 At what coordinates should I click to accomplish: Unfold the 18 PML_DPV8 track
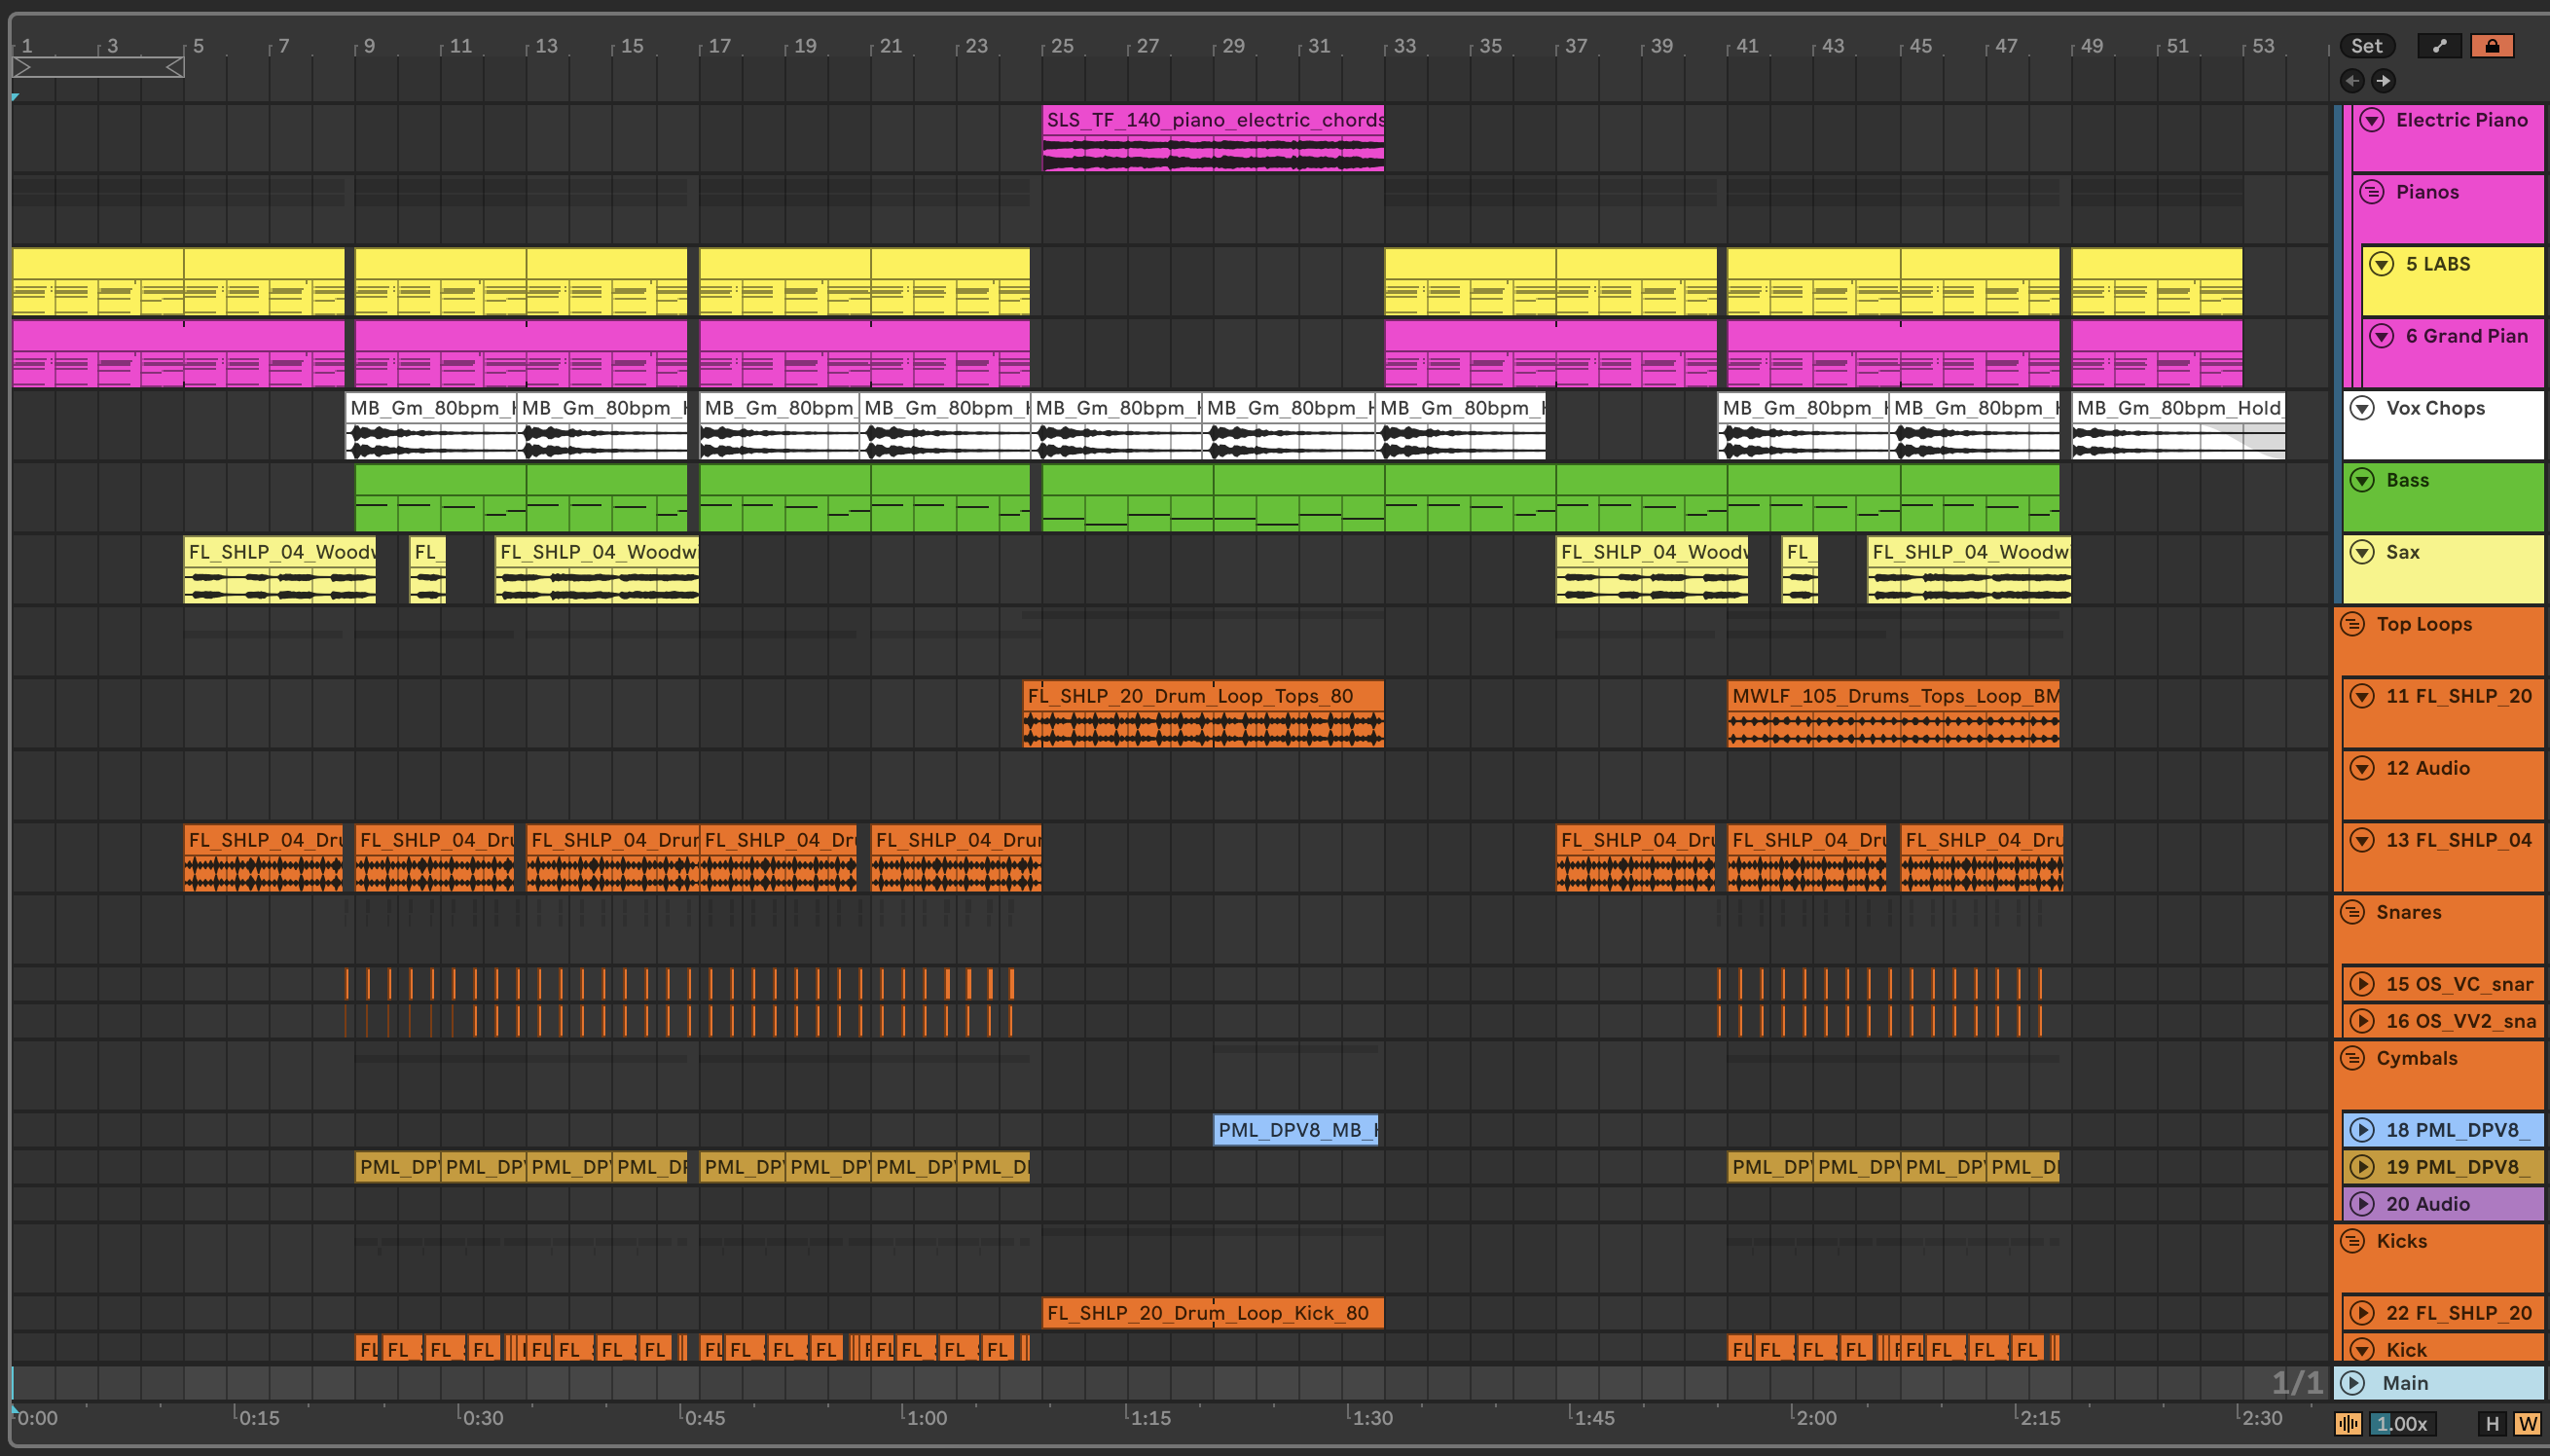pos(2362,1130)
